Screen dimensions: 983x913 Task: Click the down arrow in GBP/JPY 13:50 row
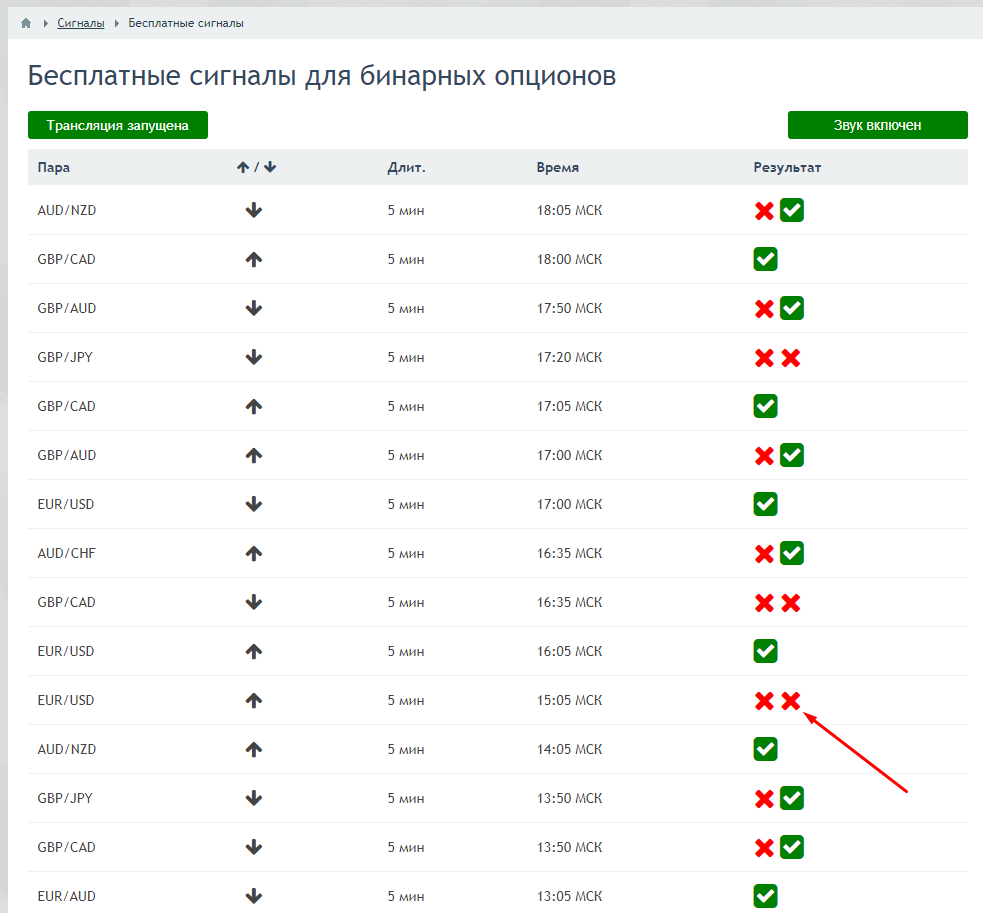click(253, 798)
